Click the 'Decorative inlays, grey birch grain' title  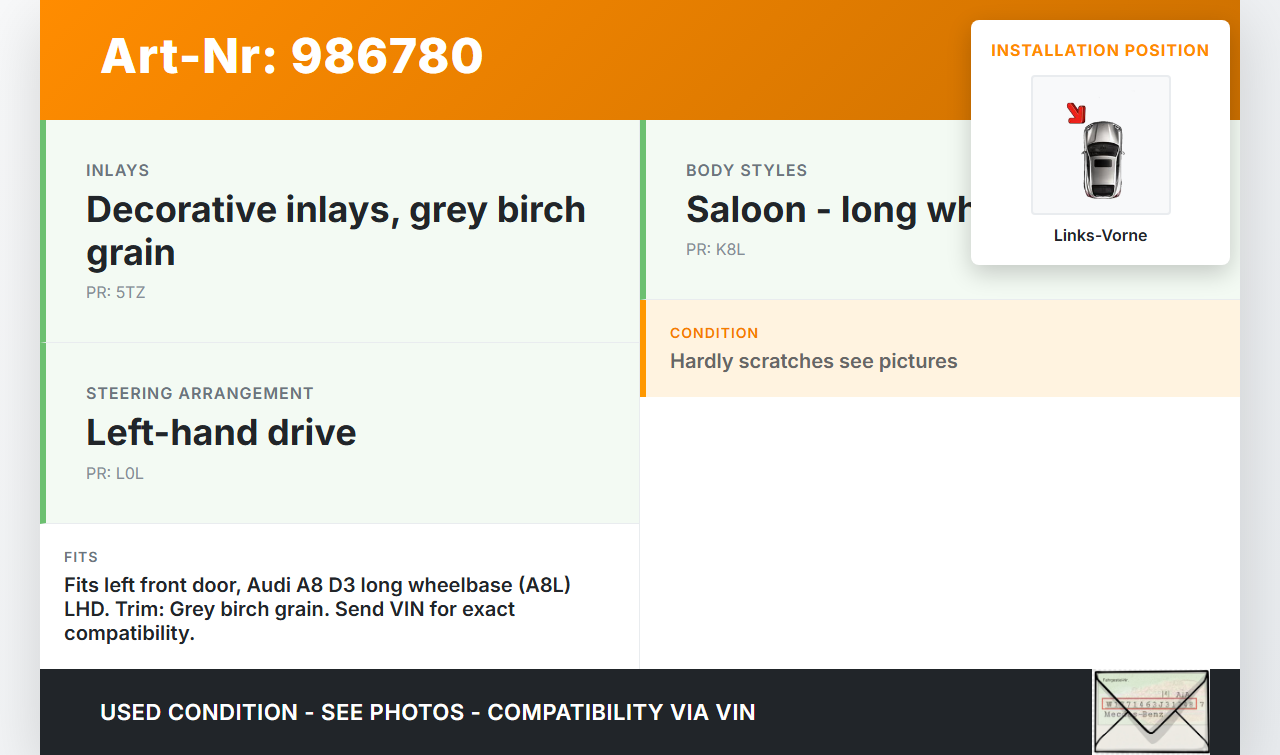tap(336, 231)
